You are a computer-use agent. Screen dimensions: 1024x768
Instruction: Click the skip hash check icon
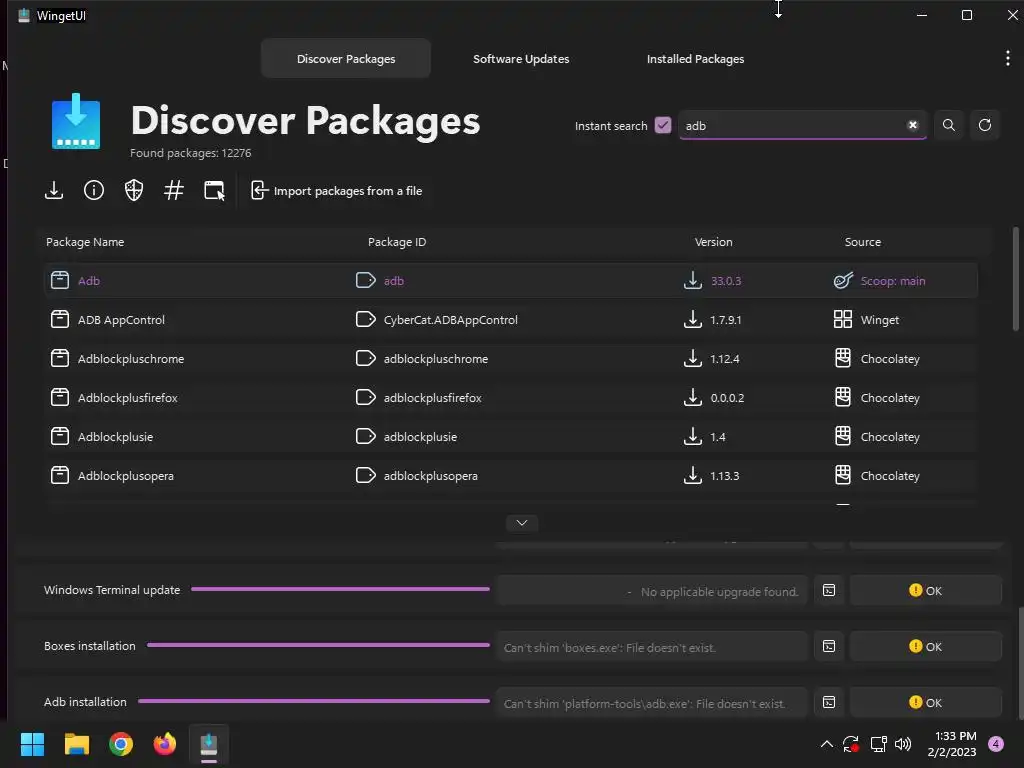click(174, 191)
